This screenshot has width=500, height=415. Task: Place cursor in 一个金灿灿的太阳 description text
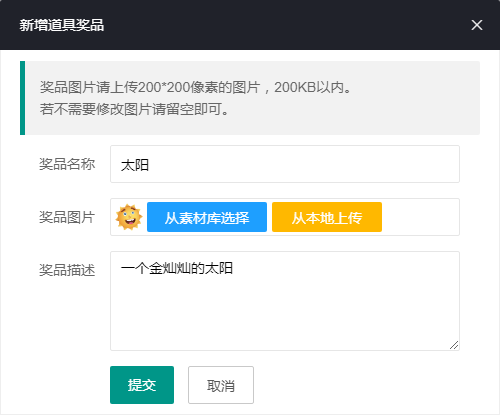tap(177, 268)
